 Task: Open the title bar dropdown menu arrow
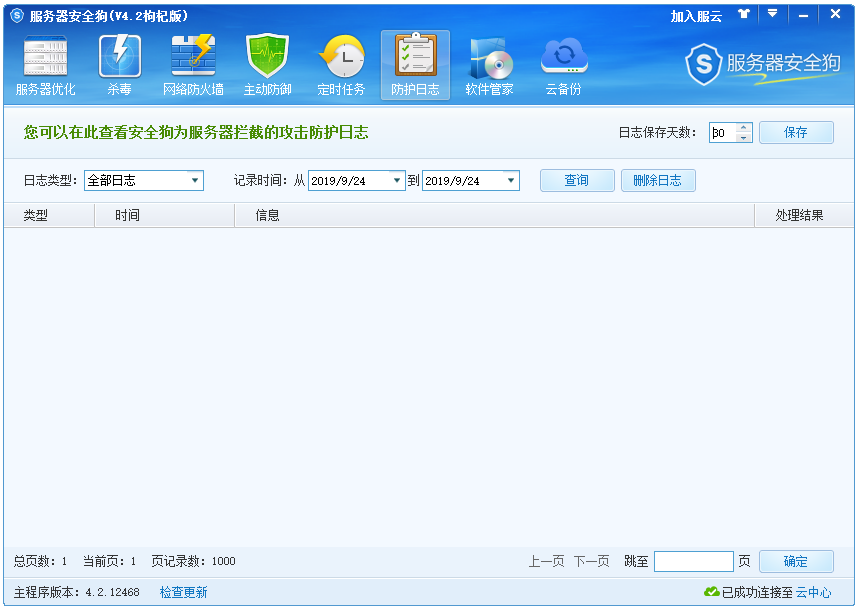(x=772, y=14)
